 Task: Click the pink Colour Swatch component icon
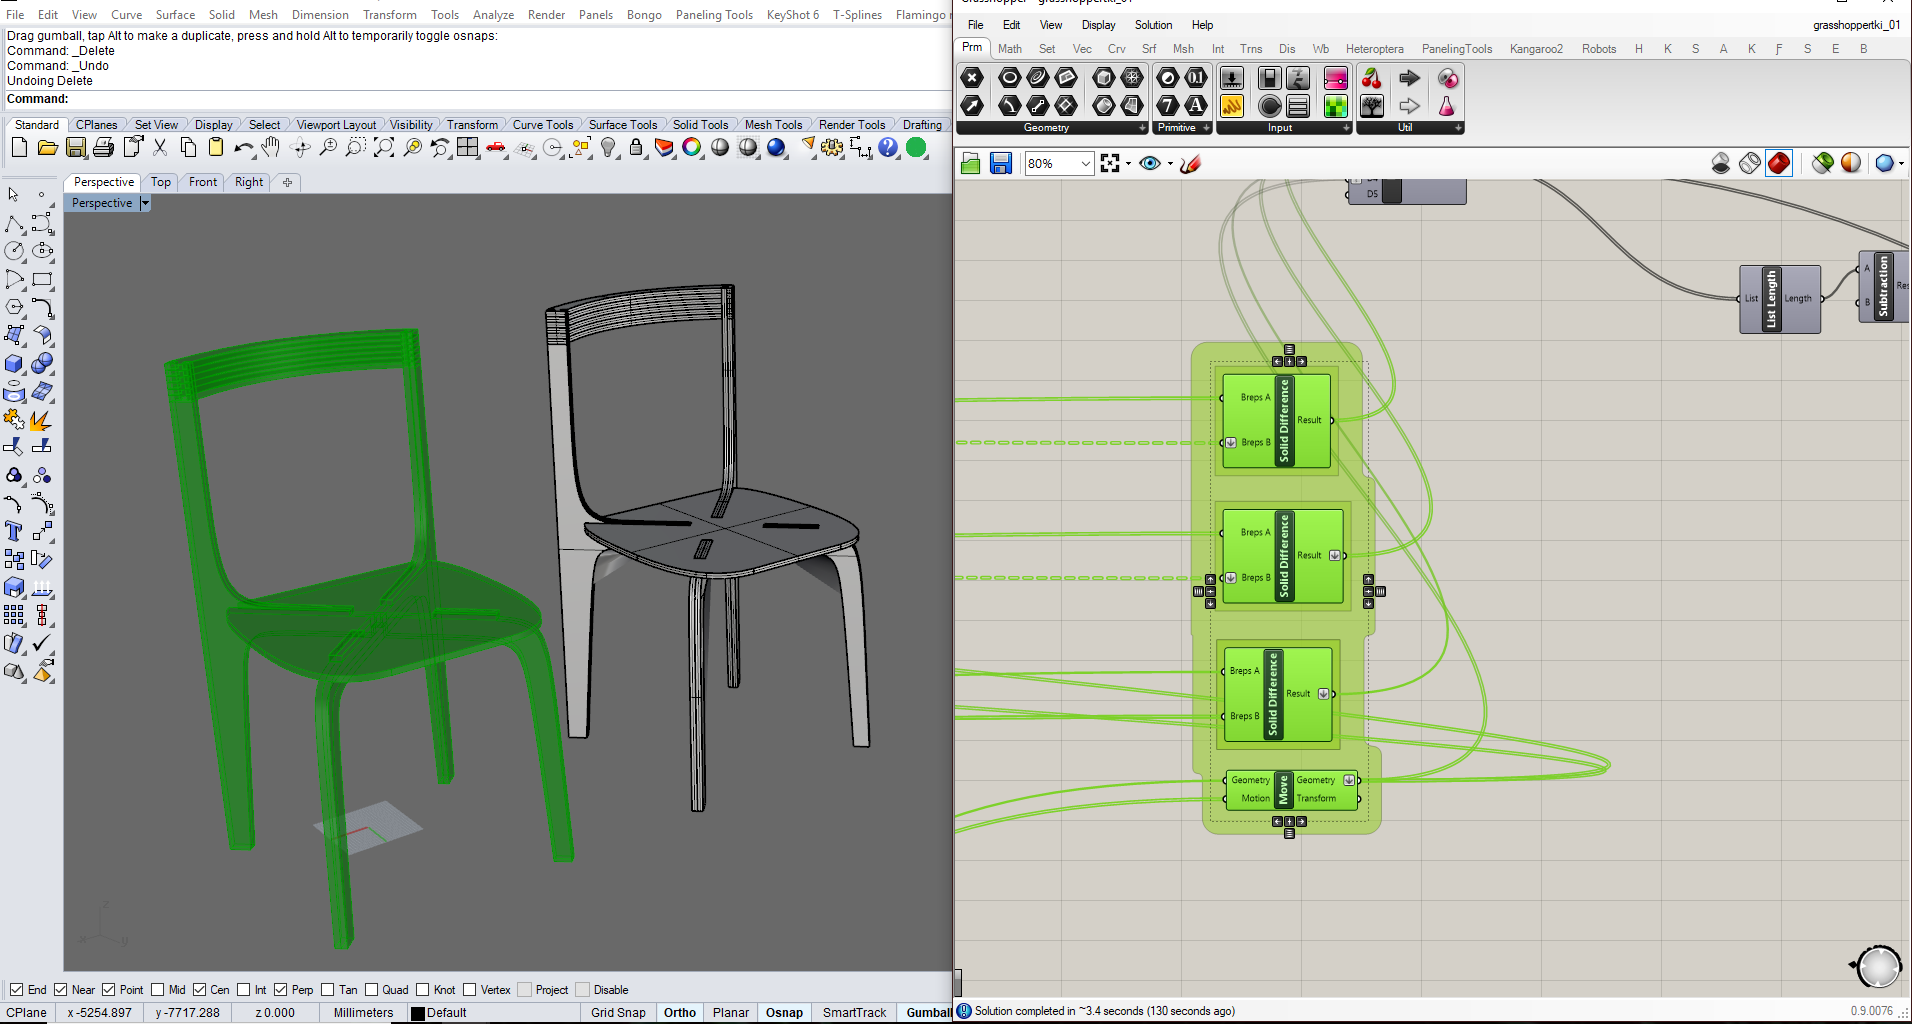coord(1335,78)
